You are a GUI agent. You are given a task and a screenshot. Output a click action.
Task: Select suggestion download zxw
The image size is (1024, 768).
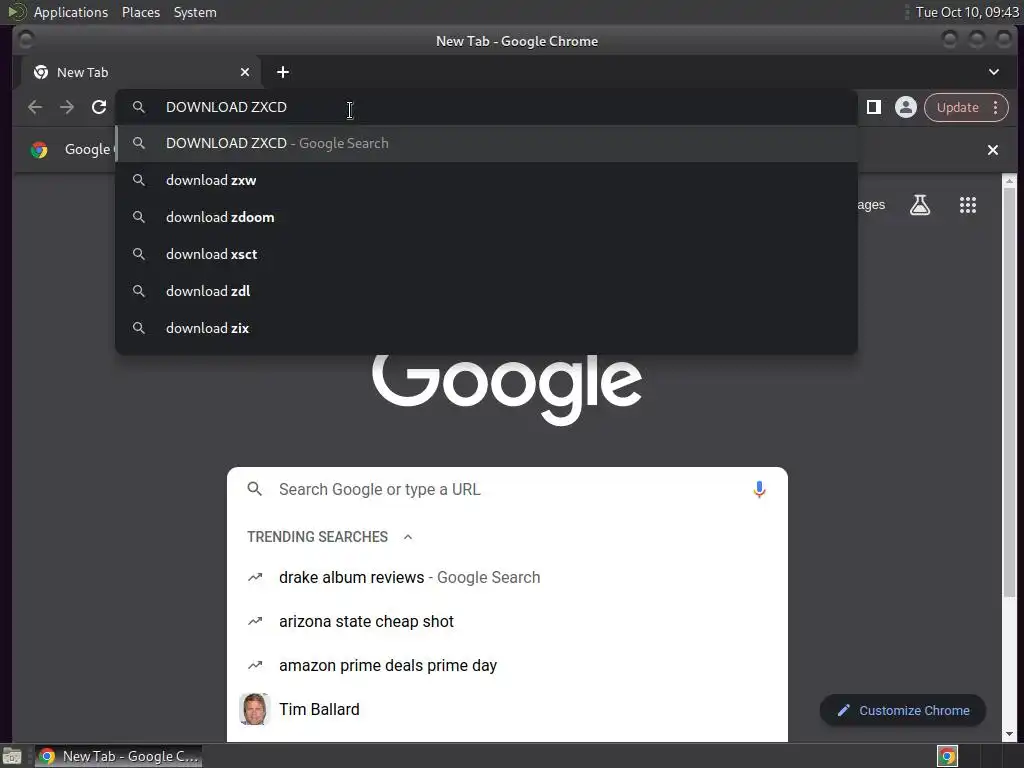(x=487, y=180)
